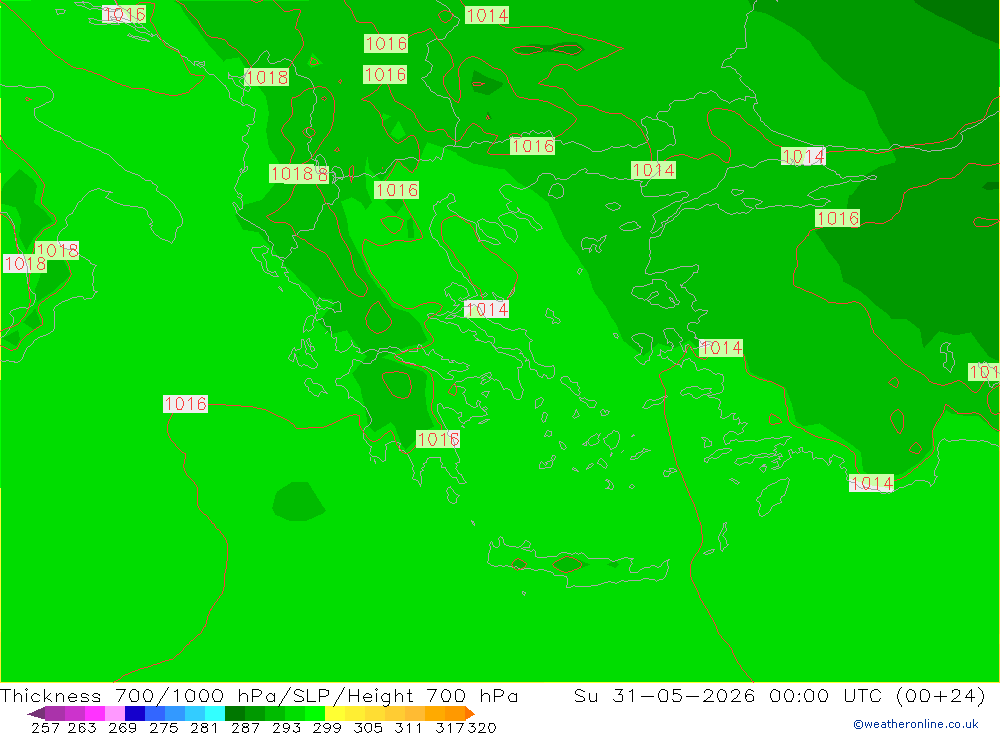This screenshot has width=1000, height=733.
Task: Click the 299 legend value
Action: pos(327,727)
